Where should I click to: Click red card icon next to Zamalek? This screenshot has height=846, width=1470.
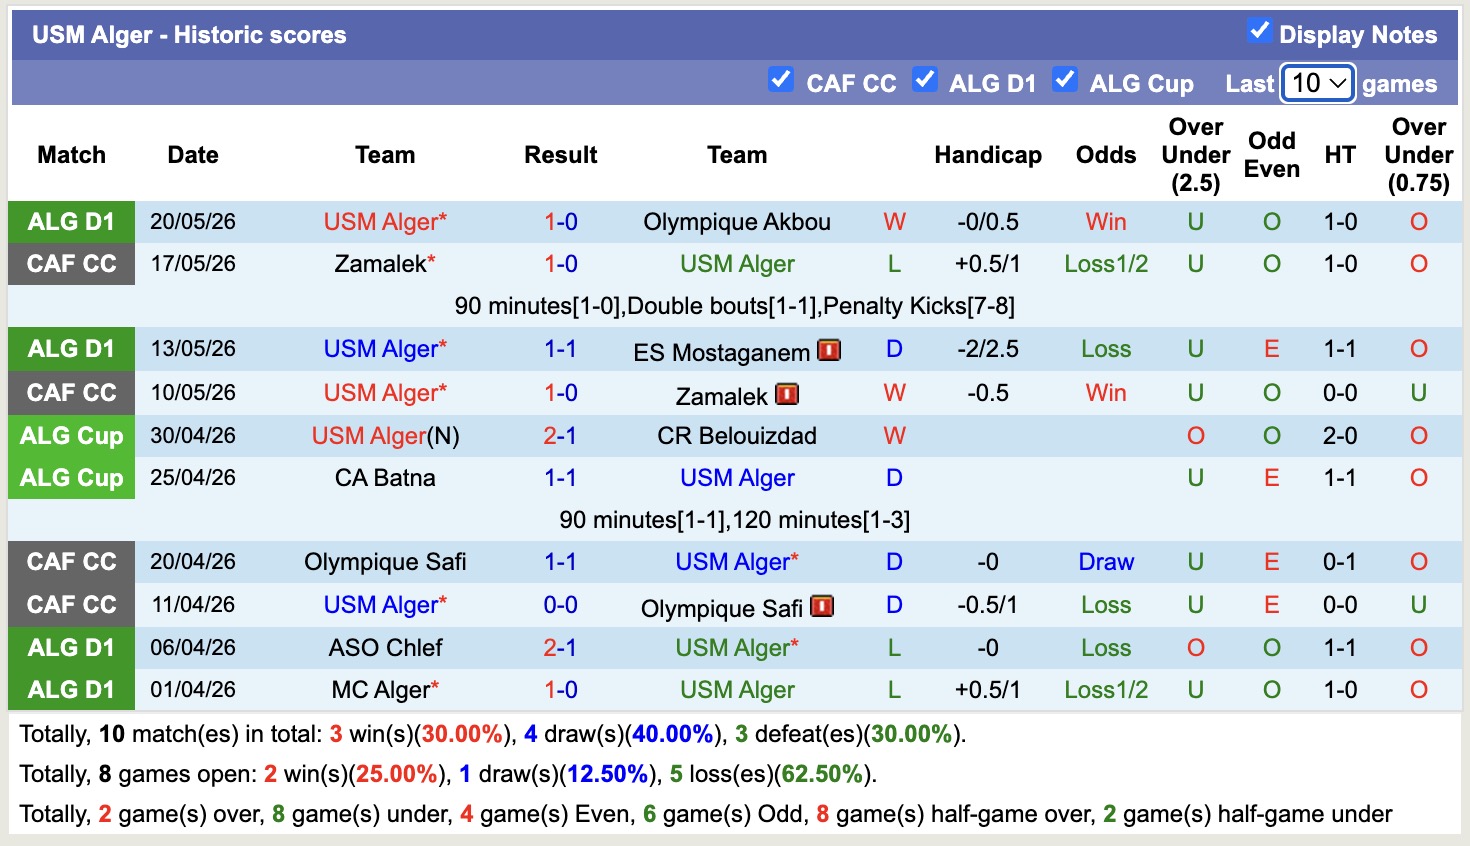click(x=787, y=394)
